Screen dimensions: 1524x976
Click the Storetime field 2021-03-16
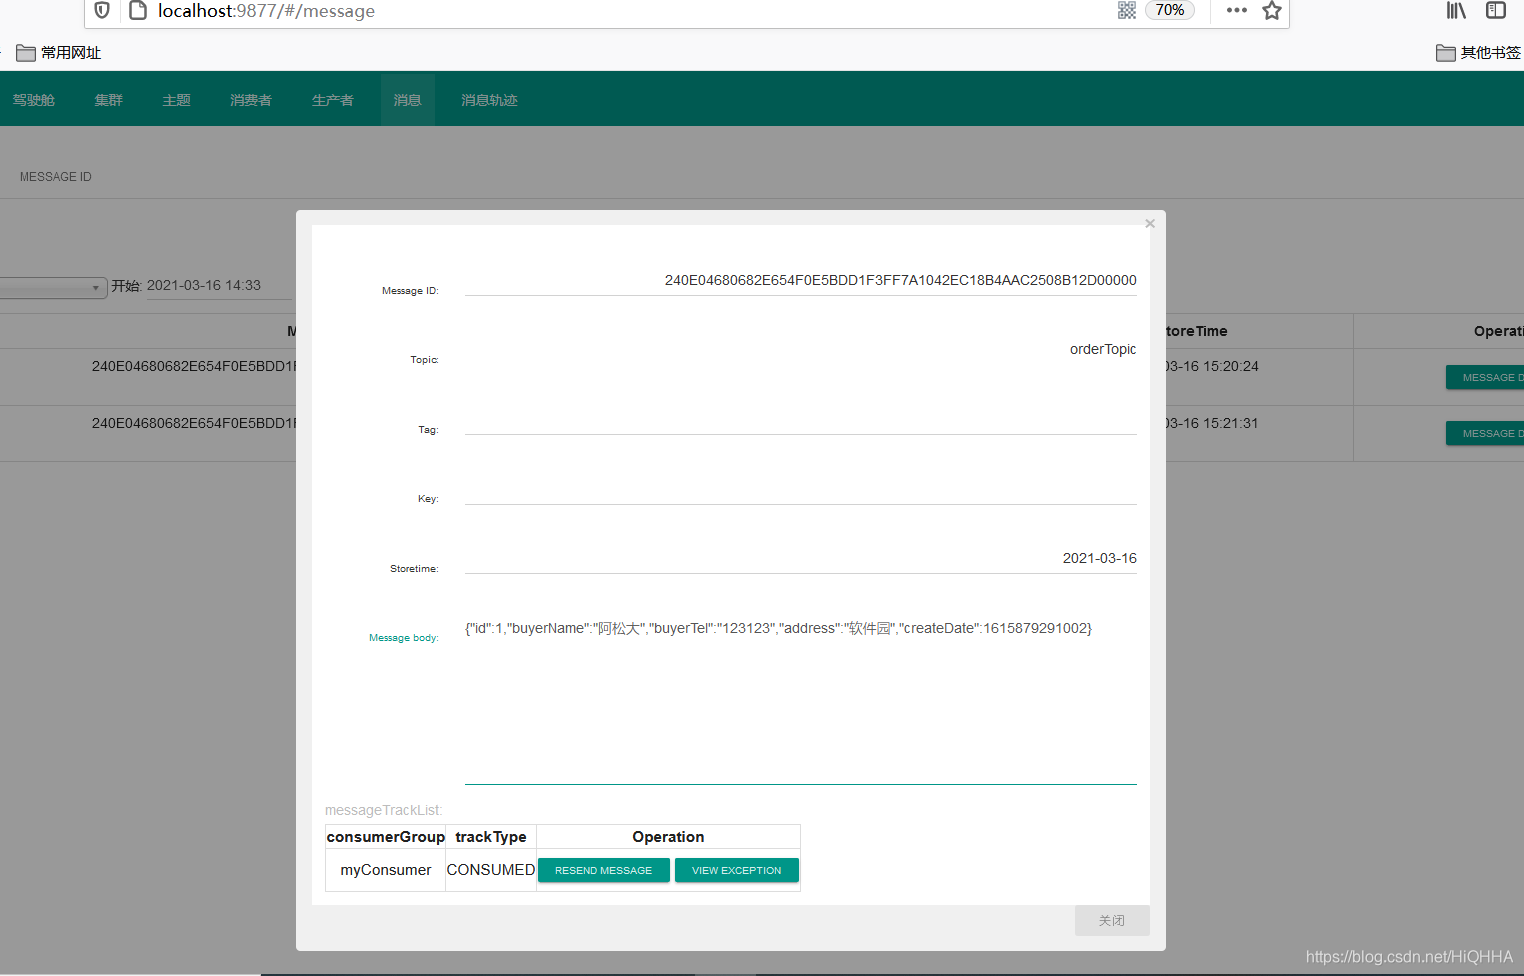[801, 559]
